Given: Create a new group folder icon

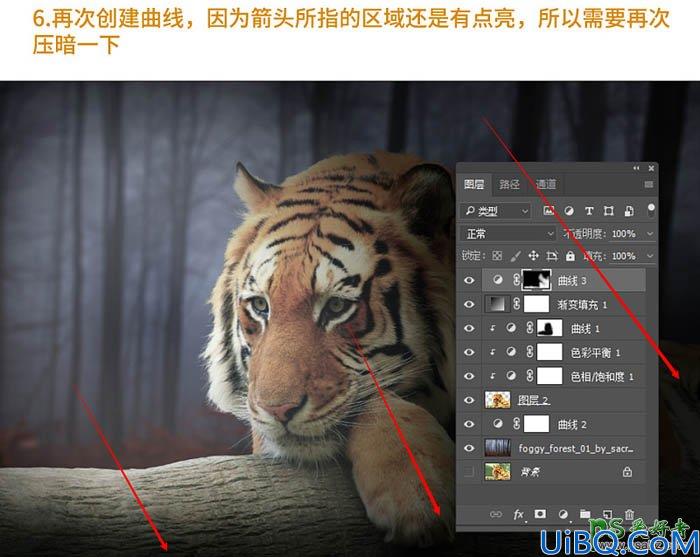Looking at the screenshot, I should pos(585,514).
